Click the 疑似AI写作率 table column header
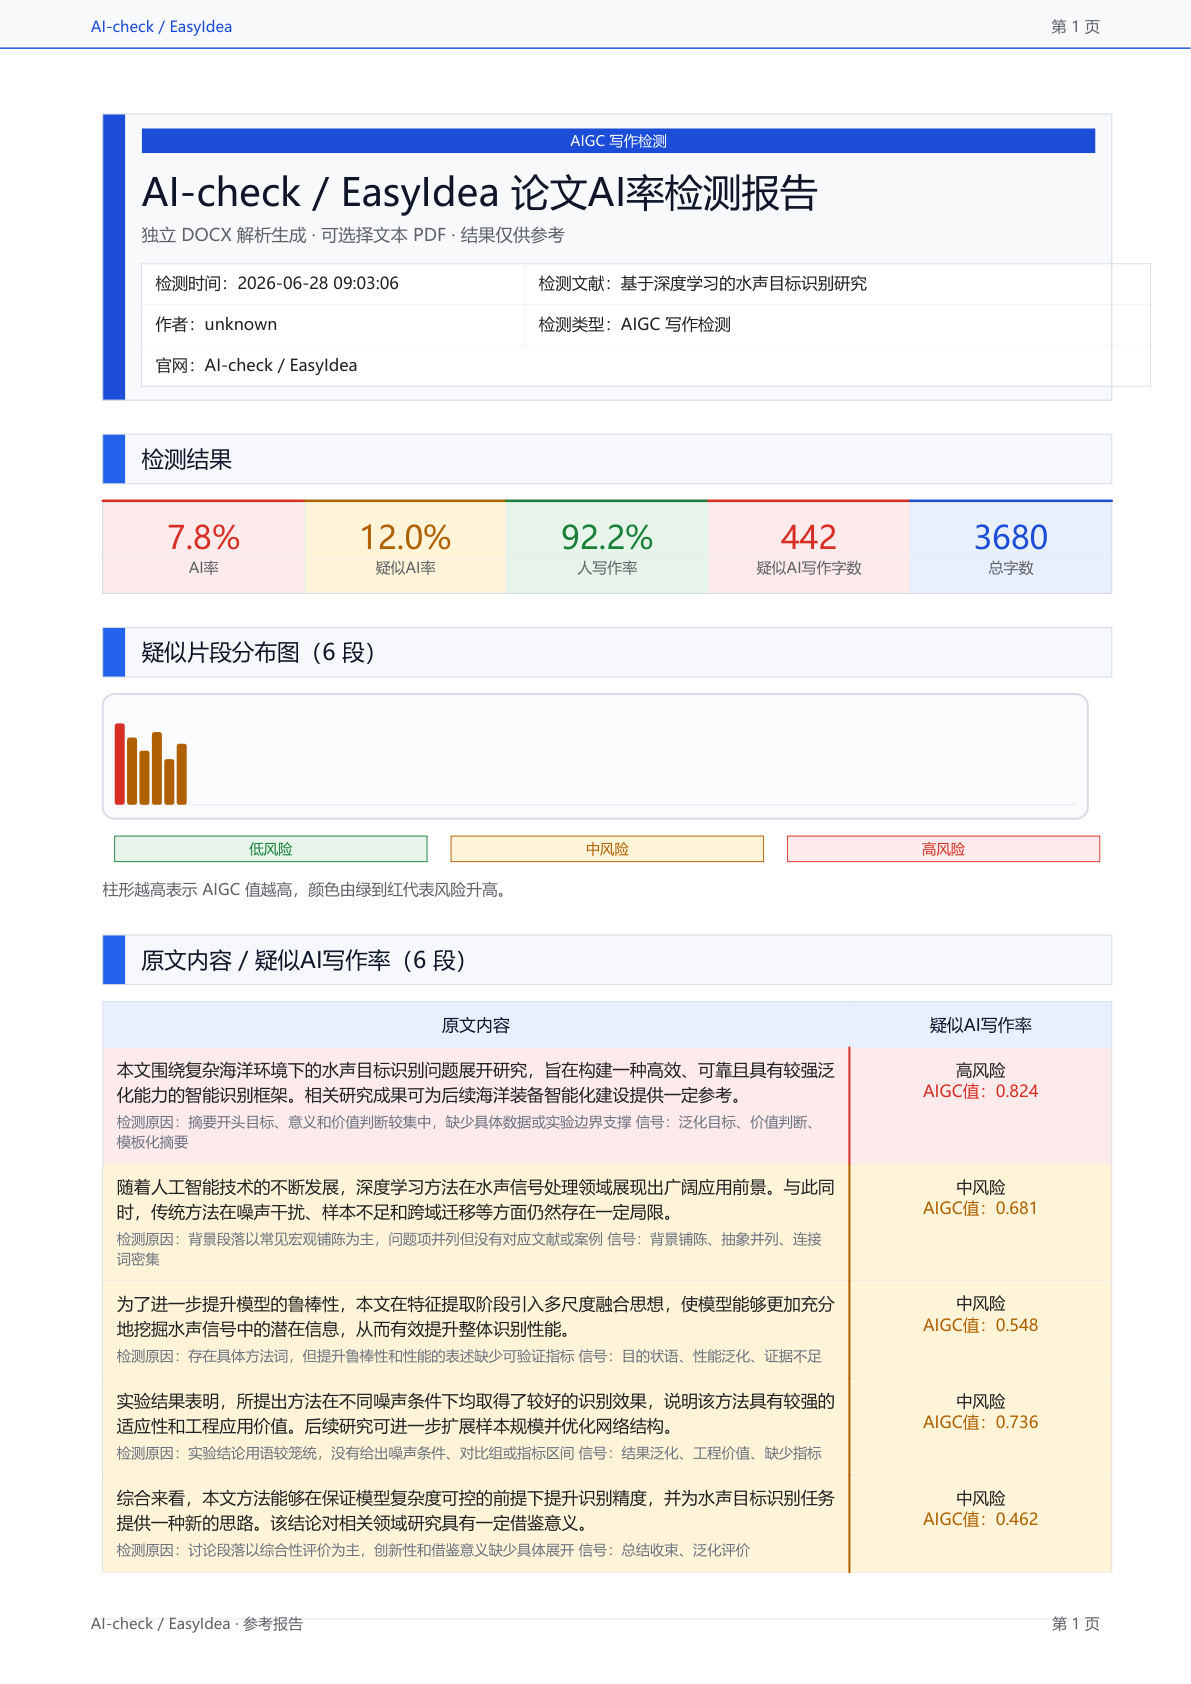 tap(981, 1025)
